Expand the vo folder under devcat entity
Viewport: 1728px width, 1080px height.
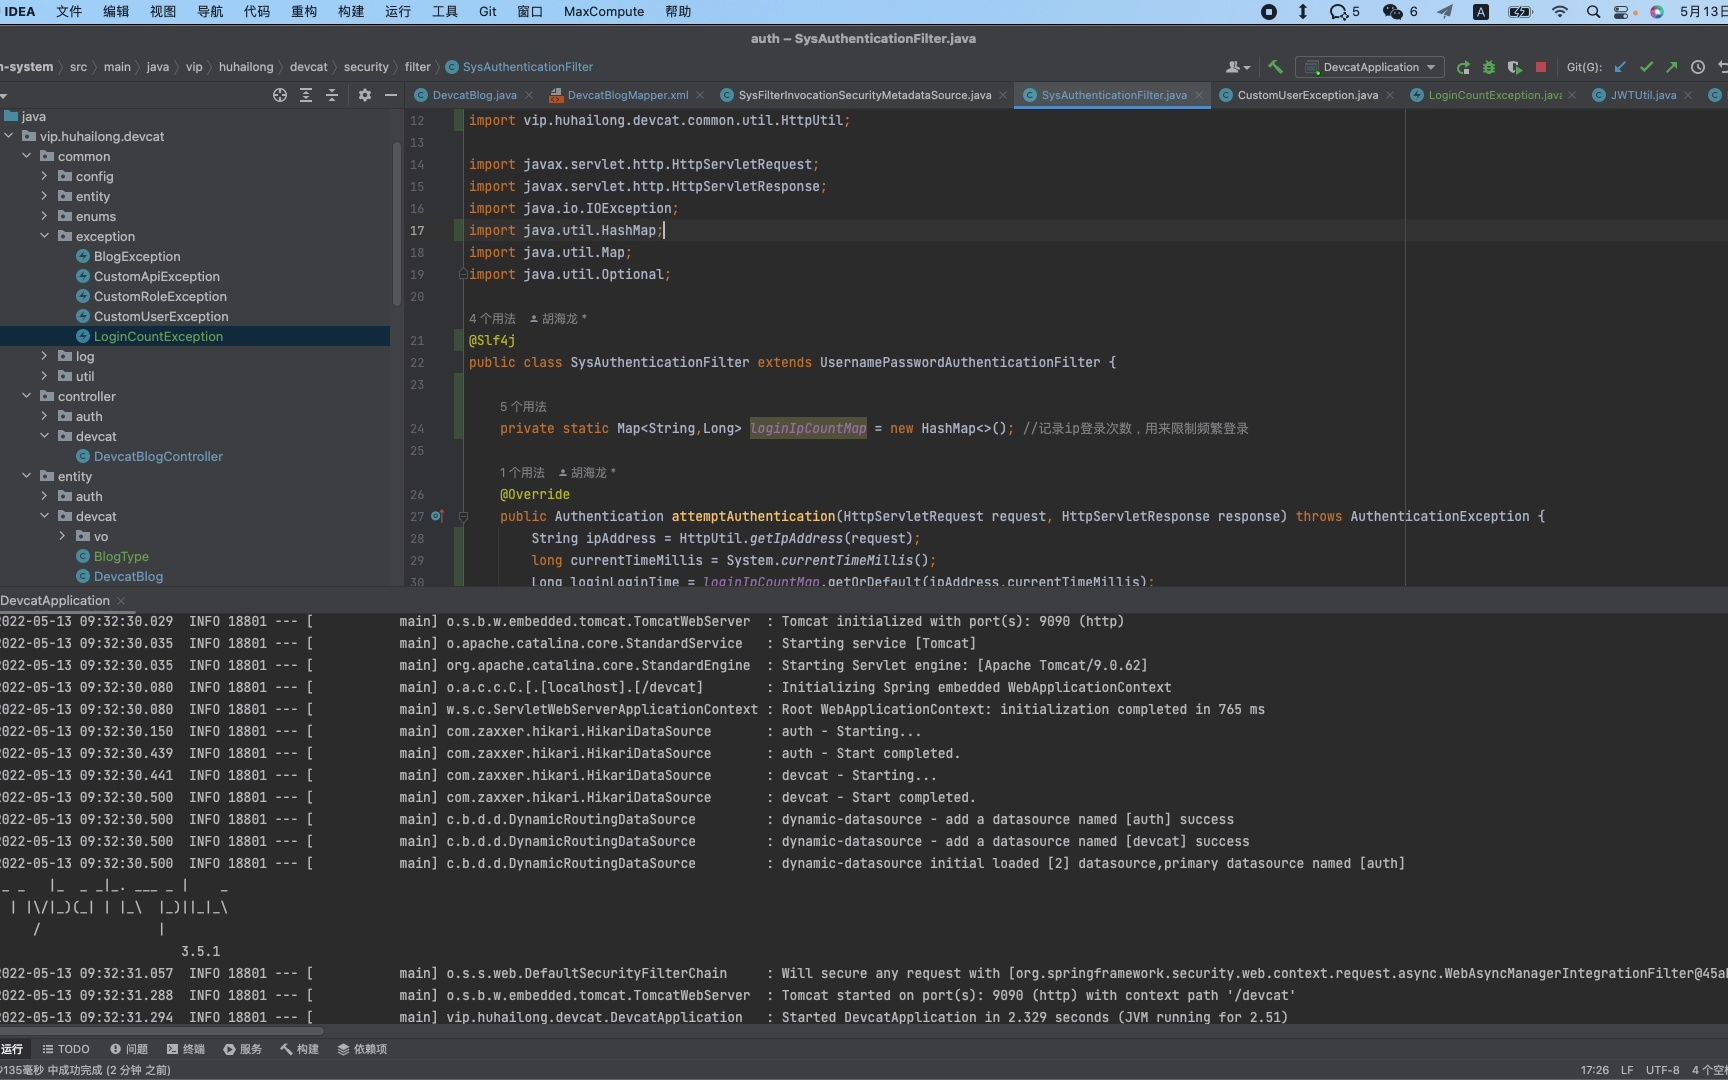coord(62,536)
